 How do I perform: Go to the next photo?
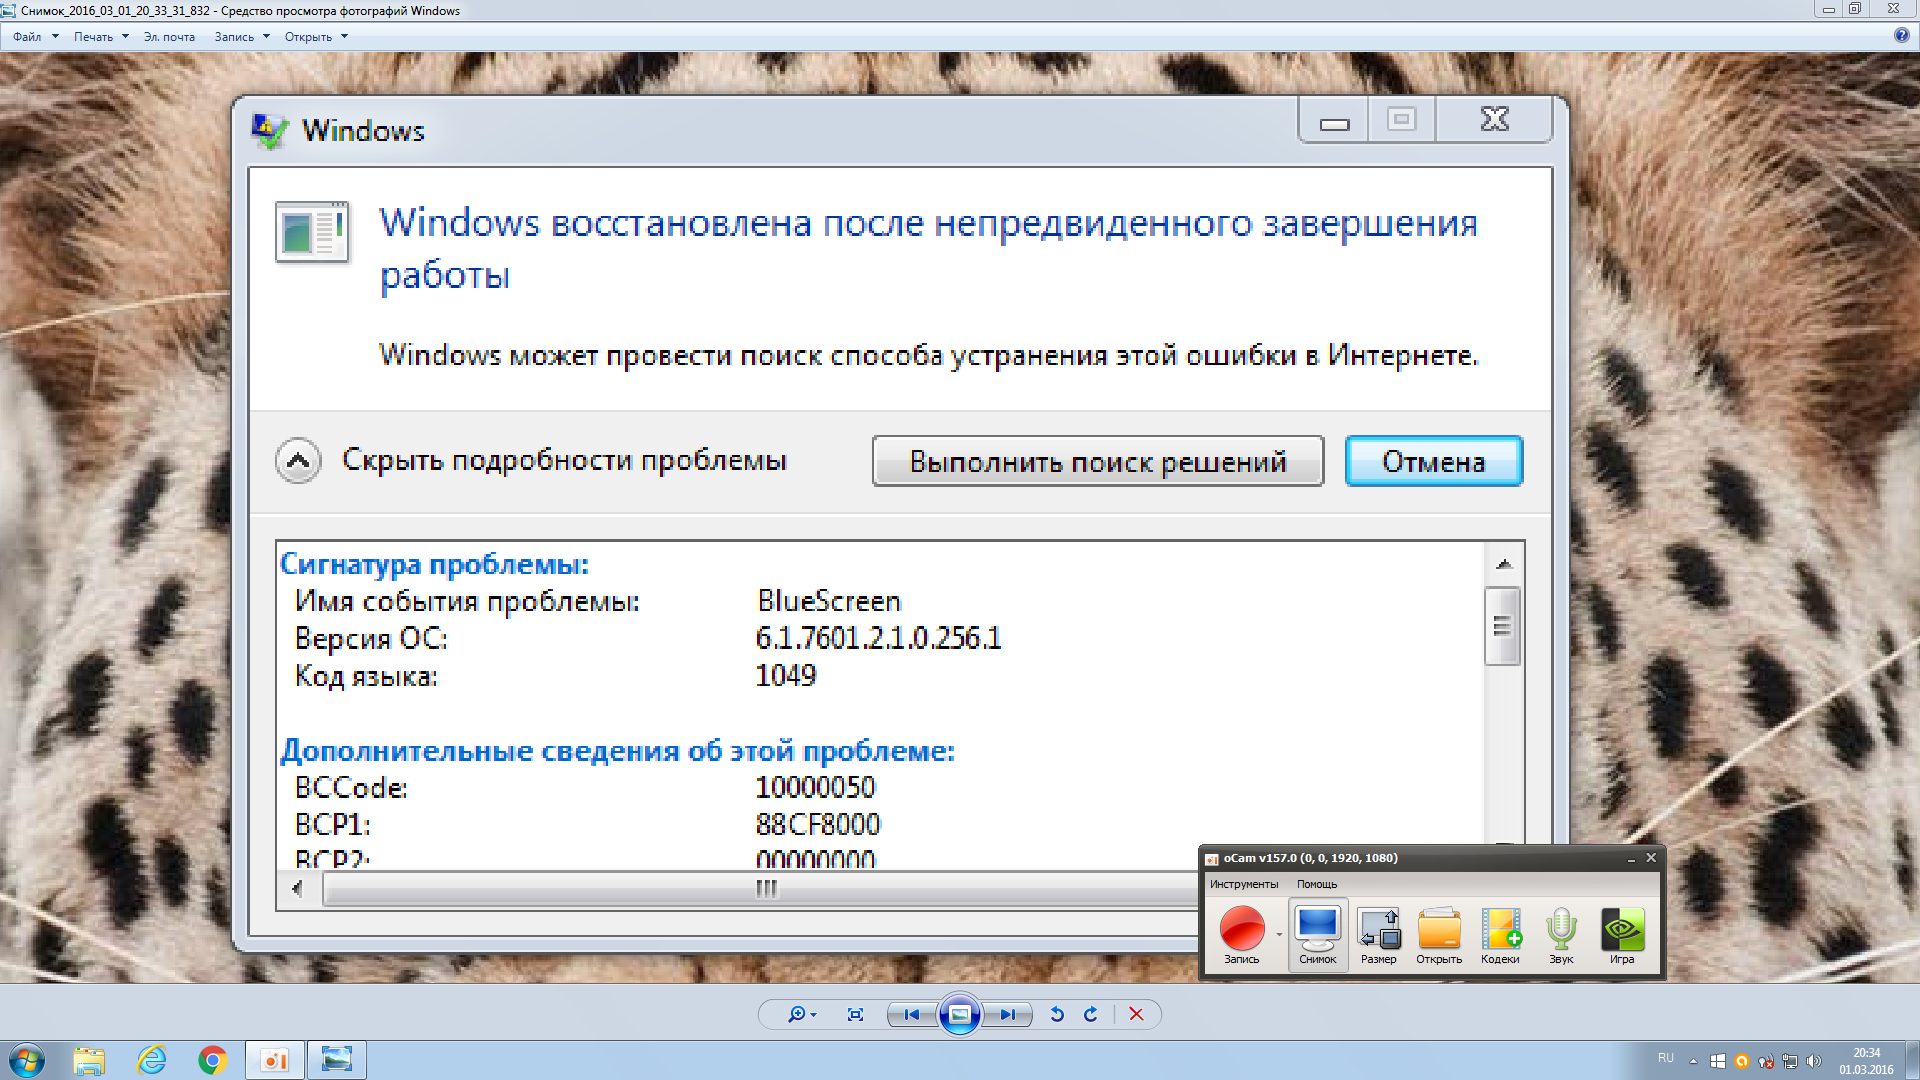pos(1007,1014)
